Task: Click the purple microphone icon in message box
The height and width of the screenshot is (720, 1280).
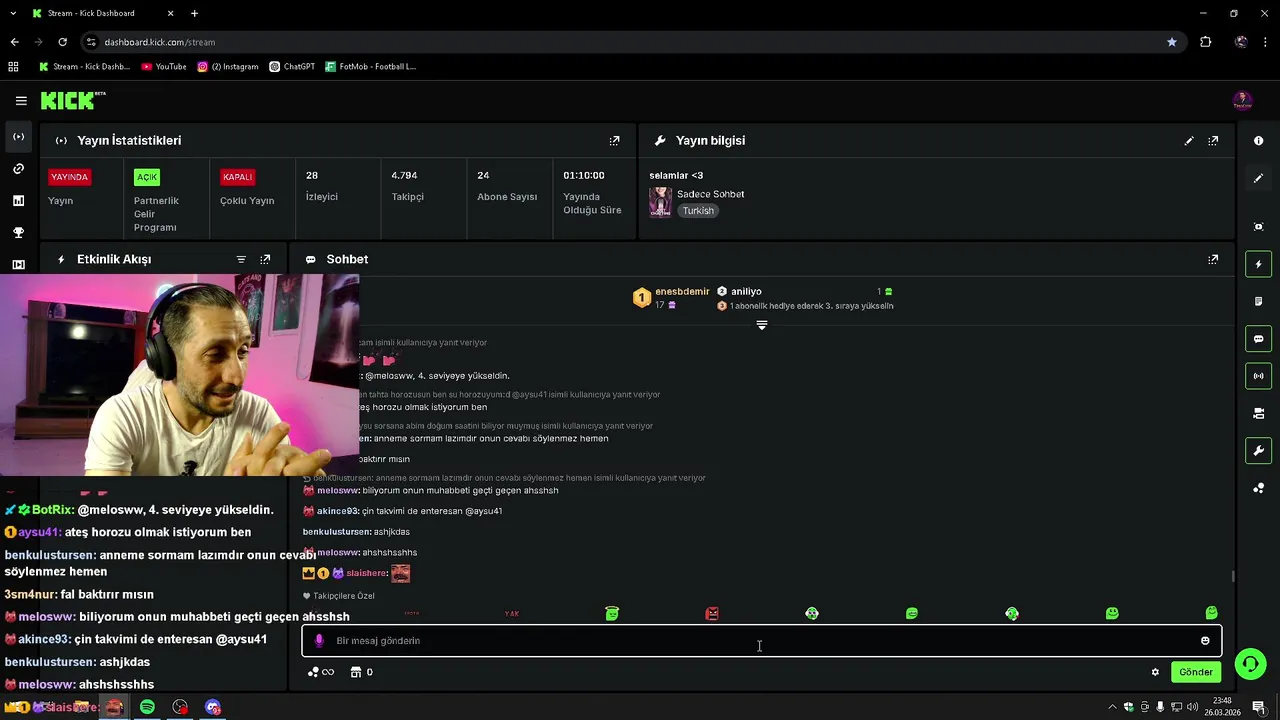Action: click(319, 641)
